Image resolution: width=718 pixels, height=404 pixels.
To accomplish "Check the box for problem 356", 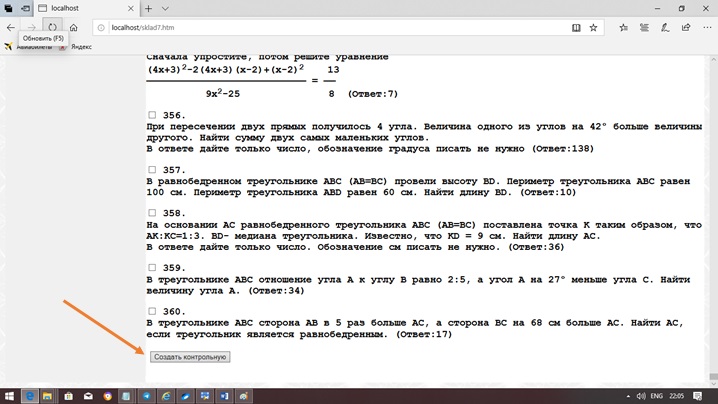I will 151,115.
